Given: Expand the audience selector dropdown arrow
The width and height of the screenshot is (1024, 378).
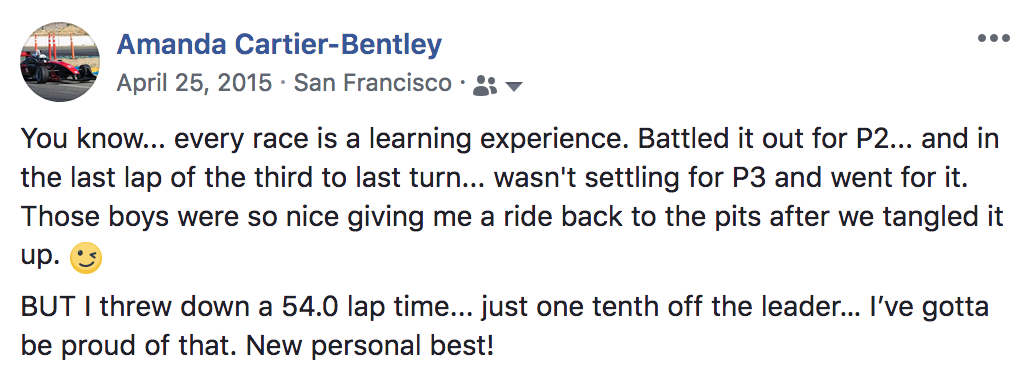Looking at the screenshot, I should coord(514,86).
